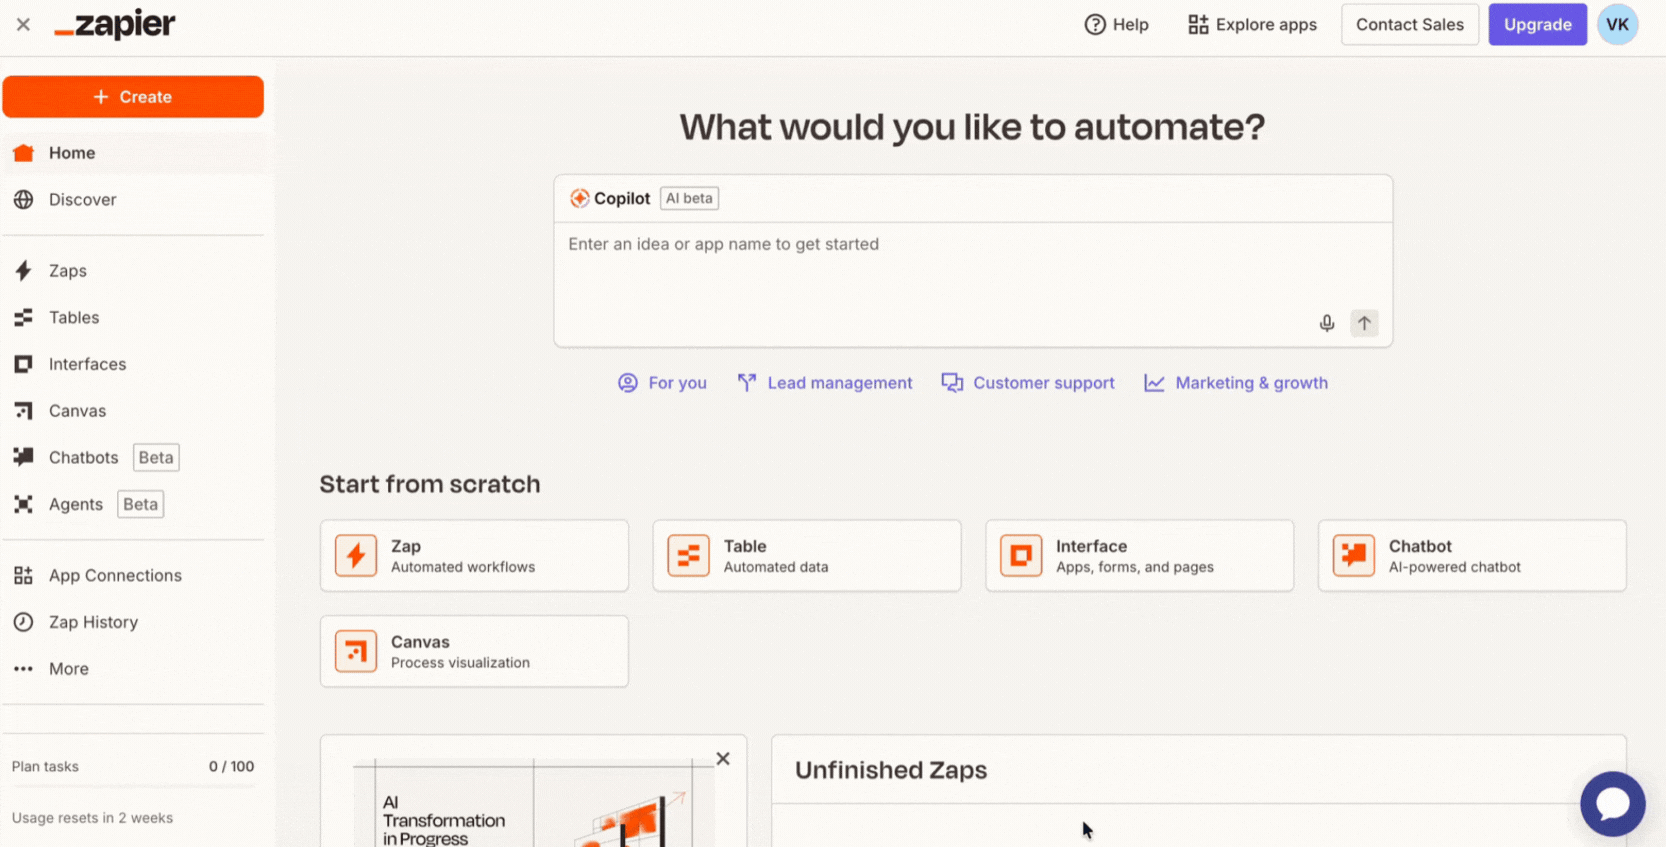Create an Interface Apps, forms, pages card

pos(1140,556)
